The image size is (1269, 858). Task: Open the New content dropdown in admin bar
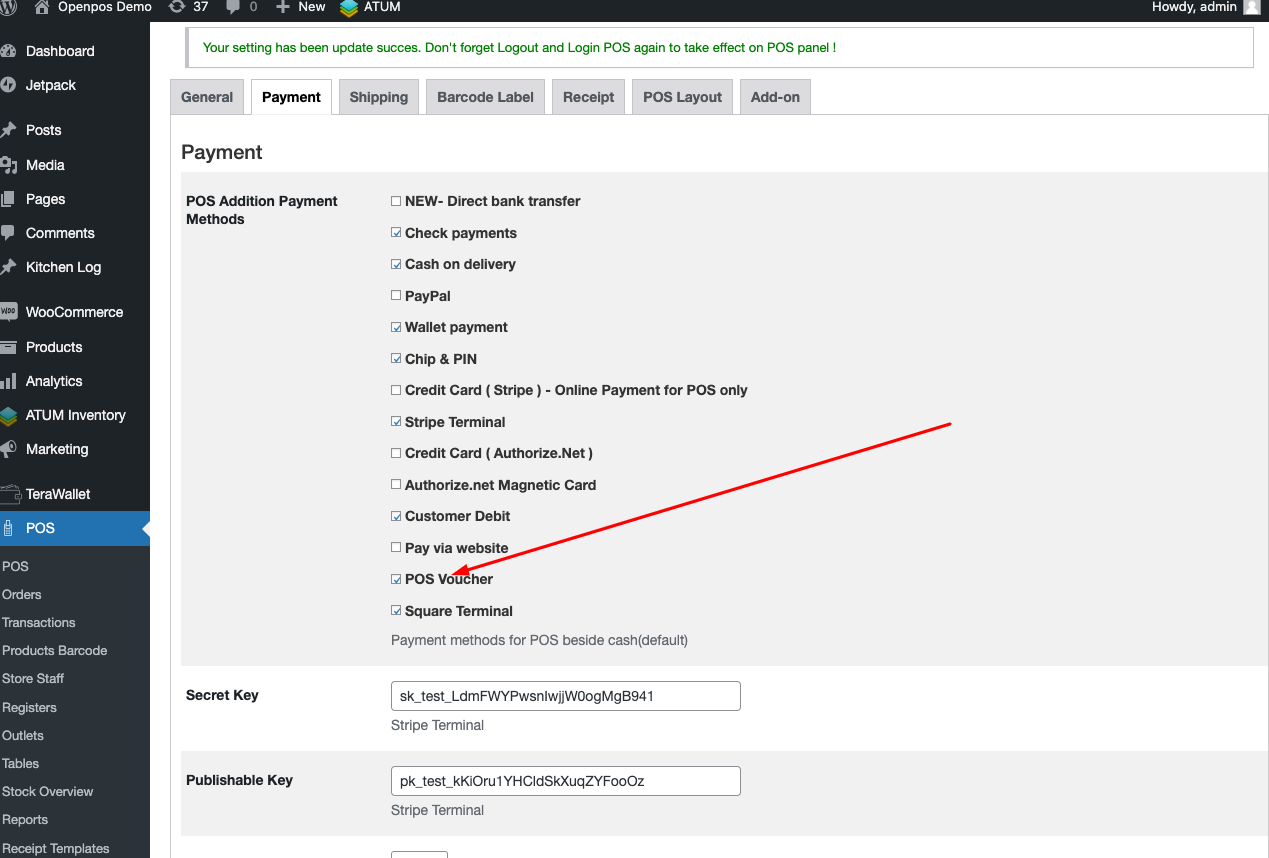tap(301, 7)
